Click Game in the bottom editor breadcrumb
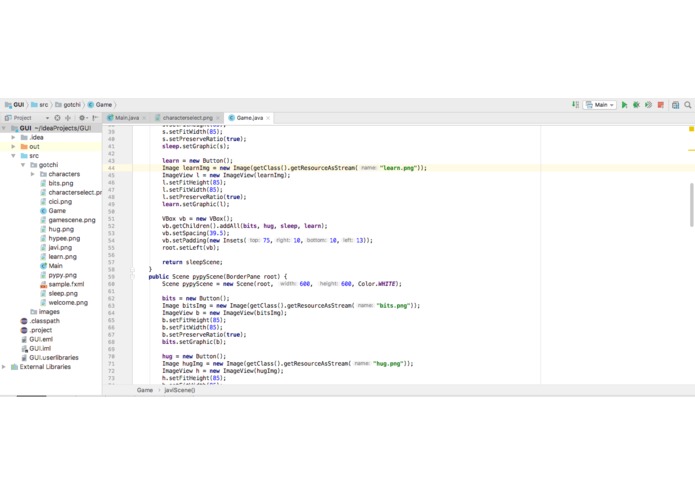This screenshot has width=695, height=494. pos(145,390)
